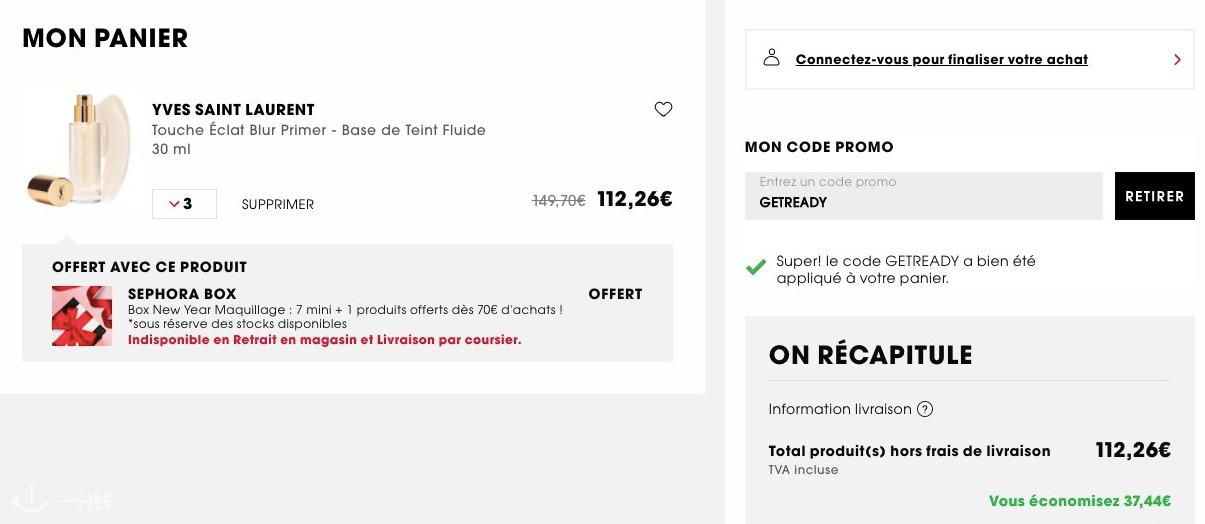Image resolution: width=1205 pixels, height=524 pixels.
Task: Open the Sephora Box red gift thumbnail
Action: coord(82,316)
